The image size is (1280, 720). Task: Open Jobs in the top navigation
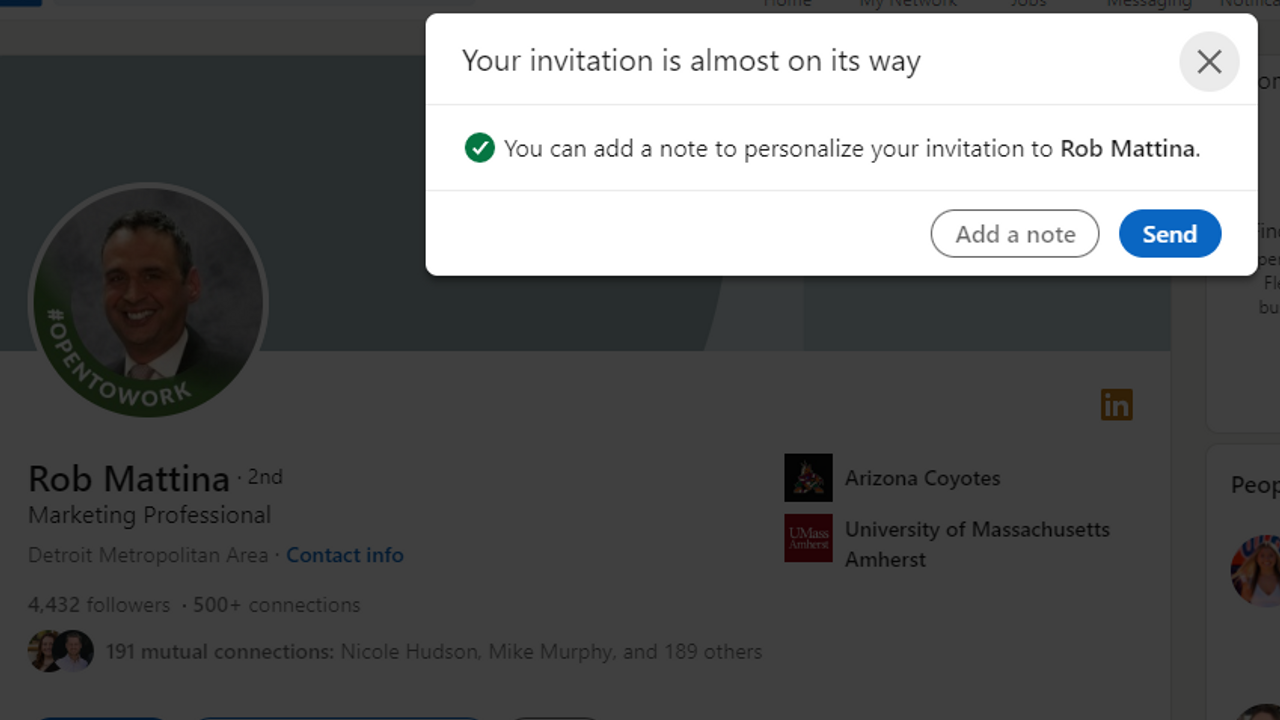tap(1028, 4)
